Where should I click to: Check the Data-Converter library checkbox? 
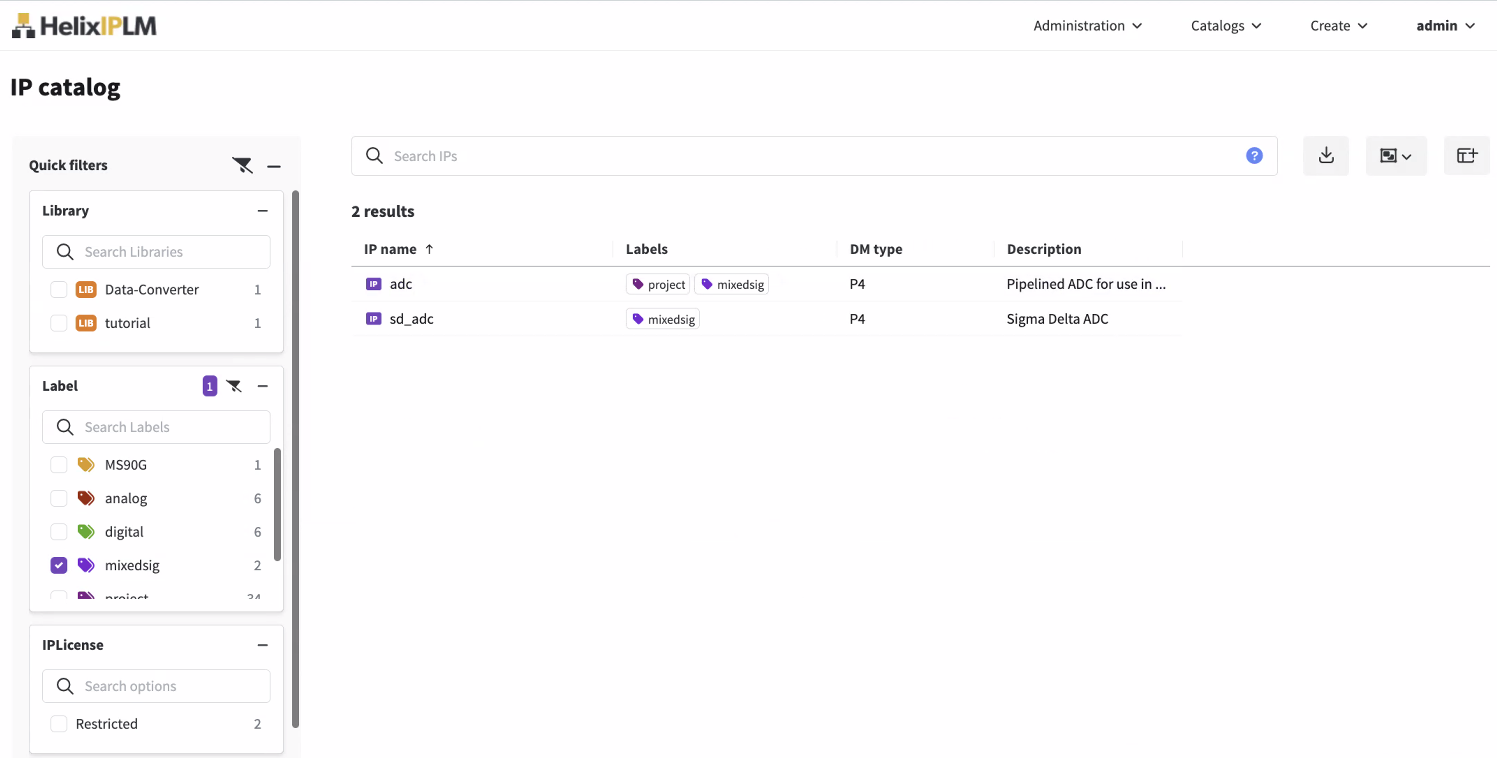click(x=59, y=290)
